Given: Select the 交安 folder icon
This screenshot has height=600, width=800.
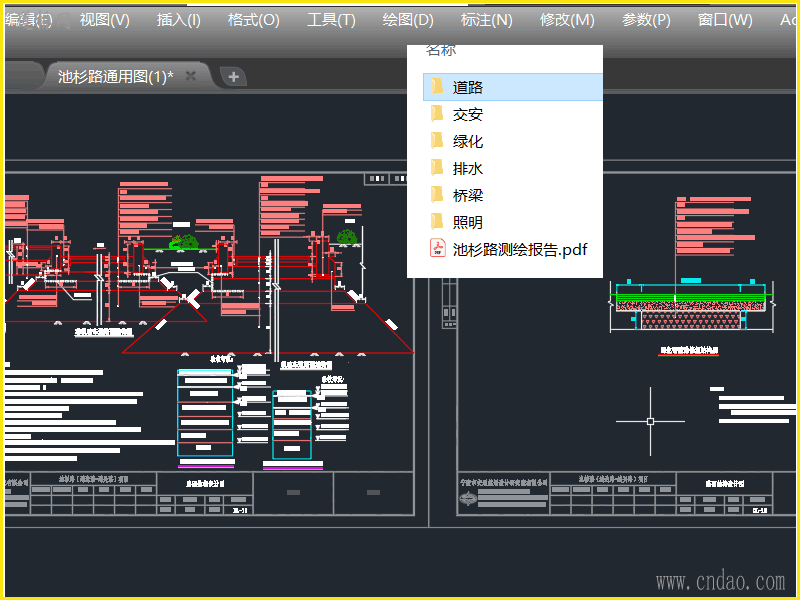Looking at the screenshot, I should tap(437, 113).
